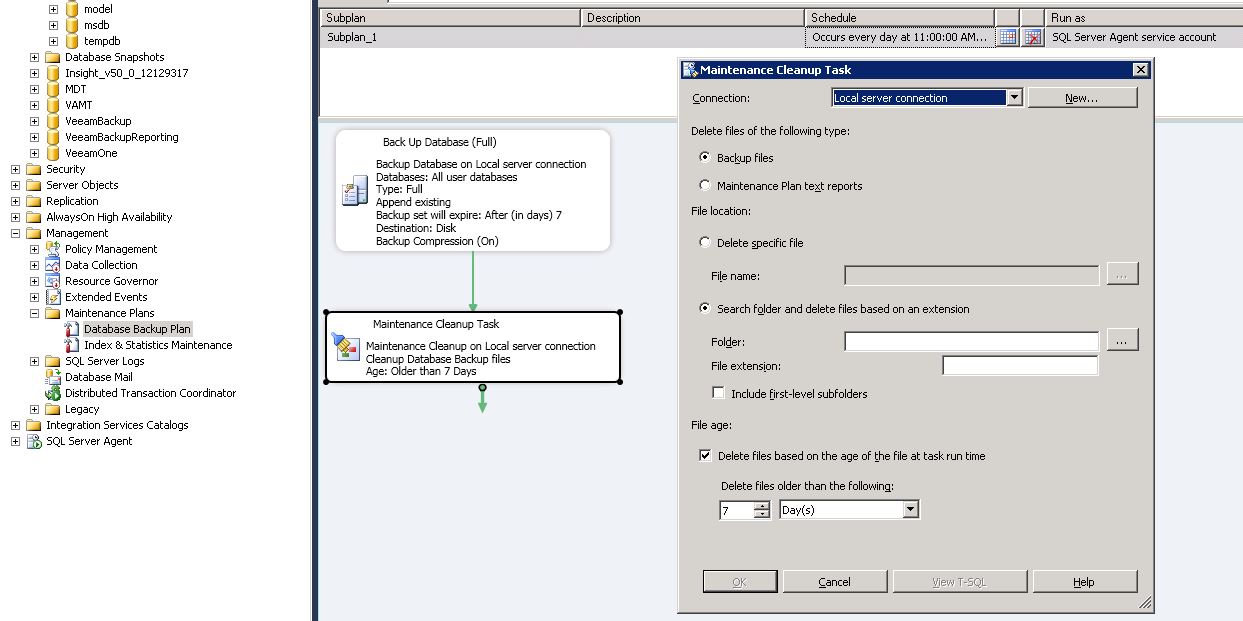
Task: Click the Insight_v50_0_12129317 database icon
Action: point(53,73)
